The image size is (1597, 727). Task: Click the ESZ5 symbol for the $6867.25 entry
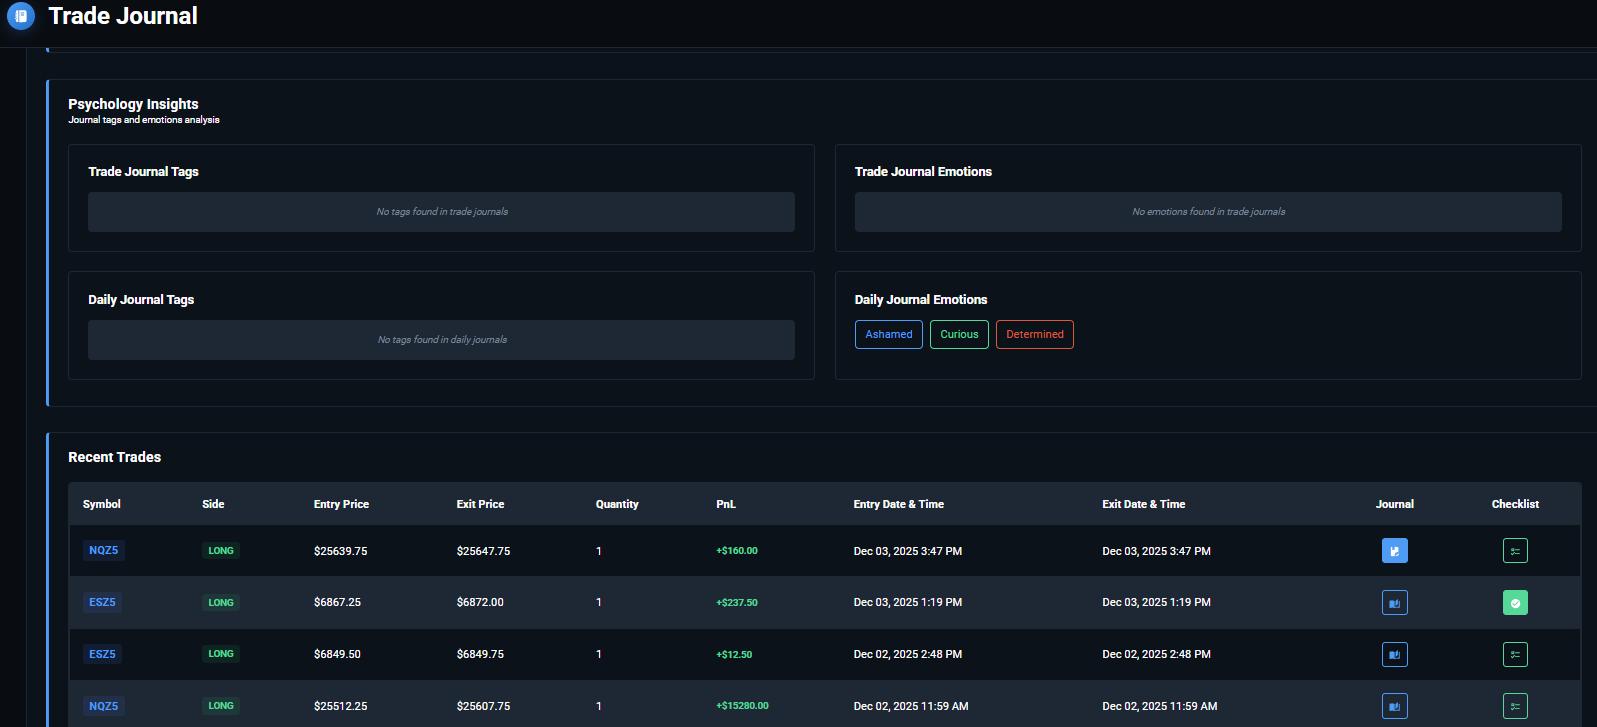(x=102, y=602)
